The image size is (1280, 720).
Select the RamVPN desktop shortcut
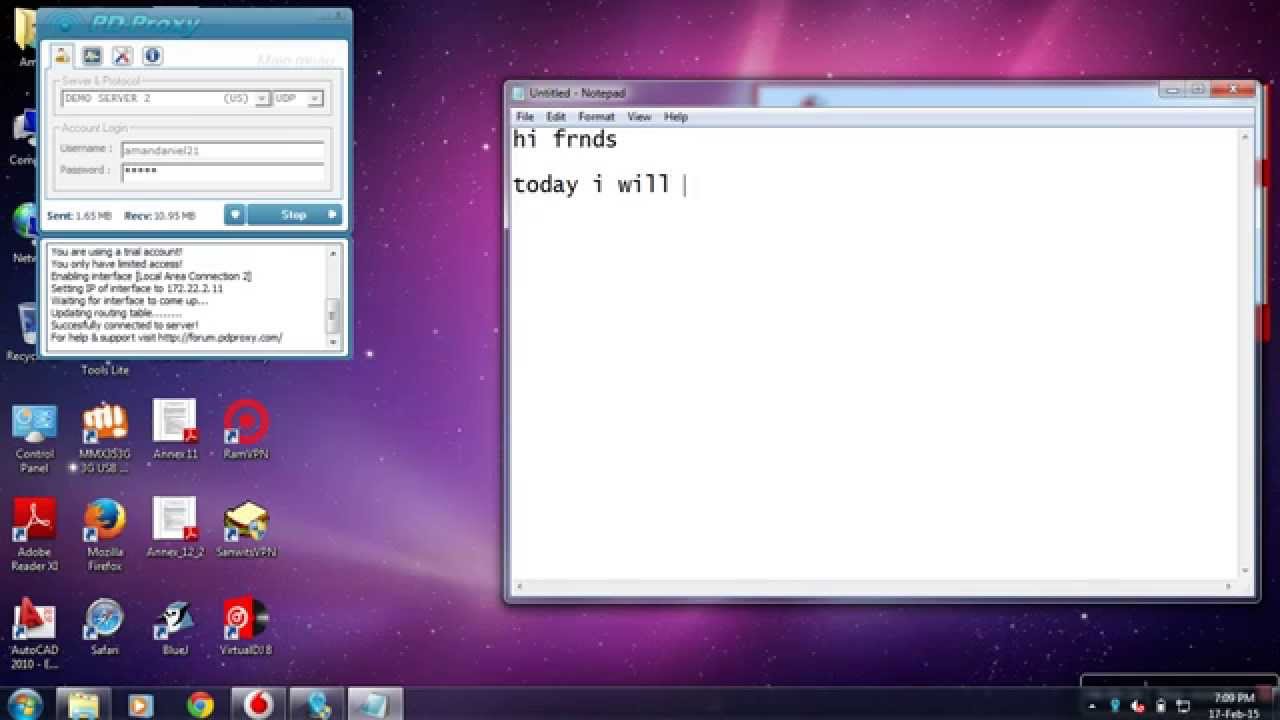(246, 431)
